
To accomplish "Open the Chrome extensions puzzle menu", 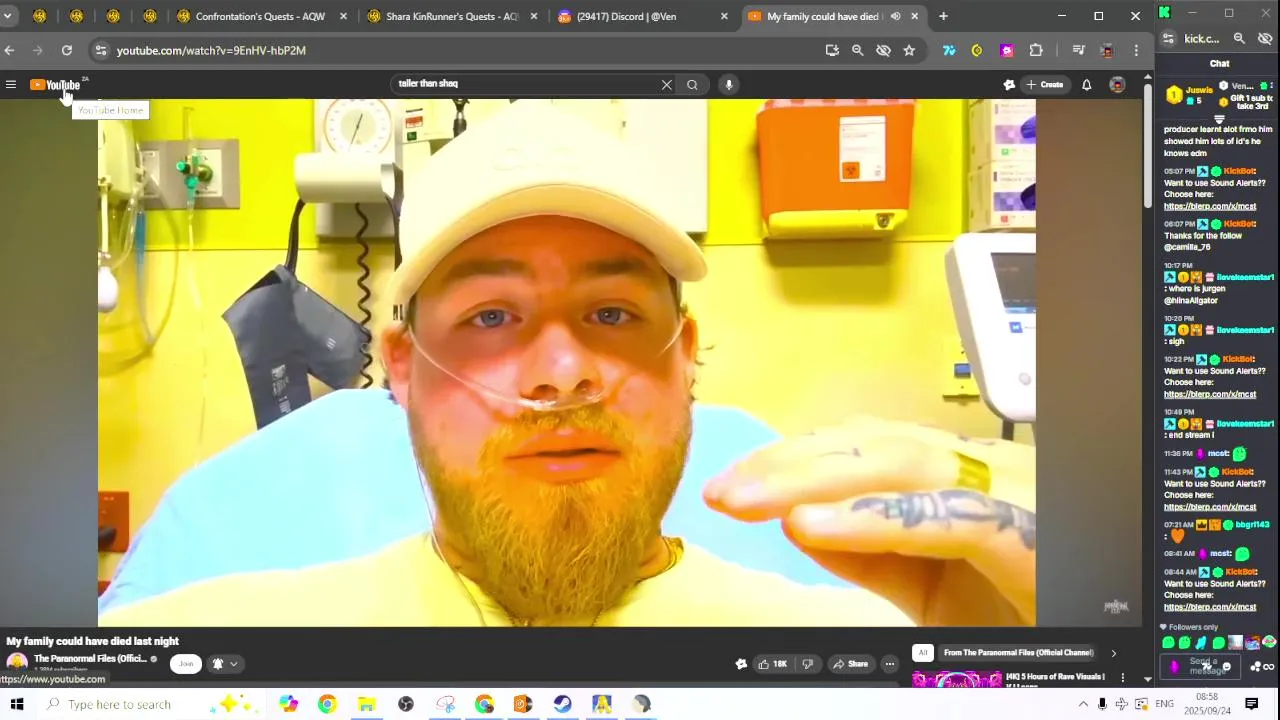I will 1036,50.
